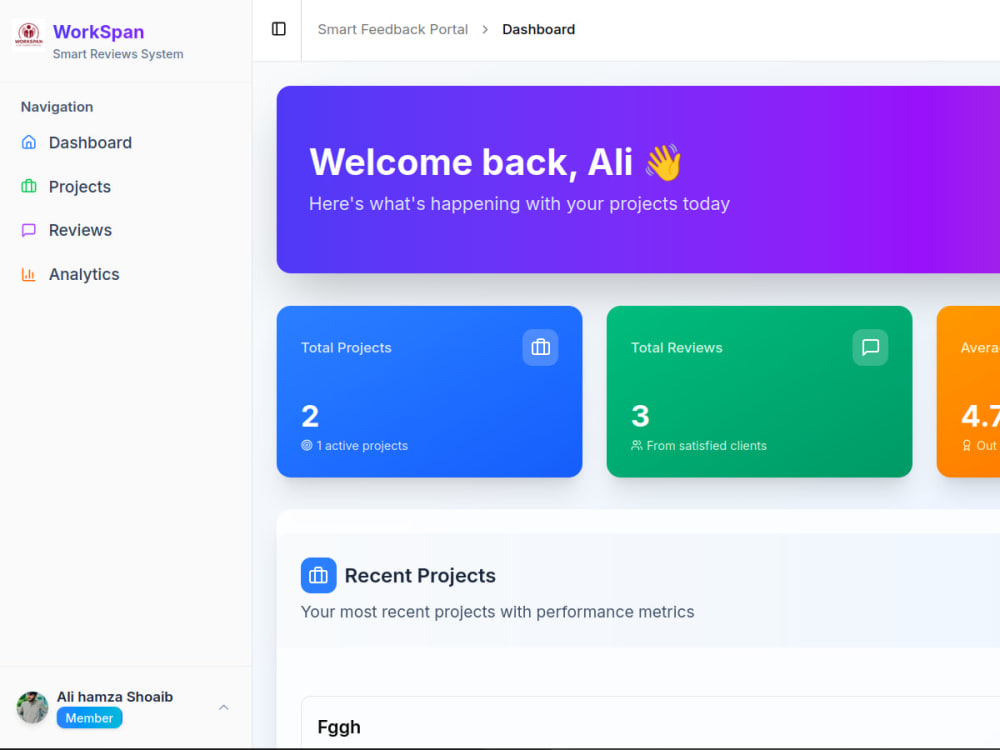1000x750 pixels.
Task: Click the Reviews speech bubble icon in sidebar
Action: coord(29,230)
